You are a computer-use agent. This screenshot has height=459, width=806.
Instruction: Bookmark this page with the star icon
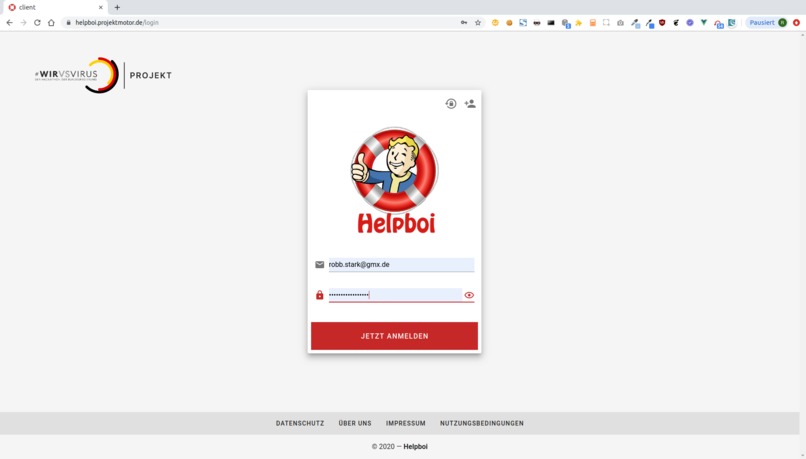(x=478, y=23)
